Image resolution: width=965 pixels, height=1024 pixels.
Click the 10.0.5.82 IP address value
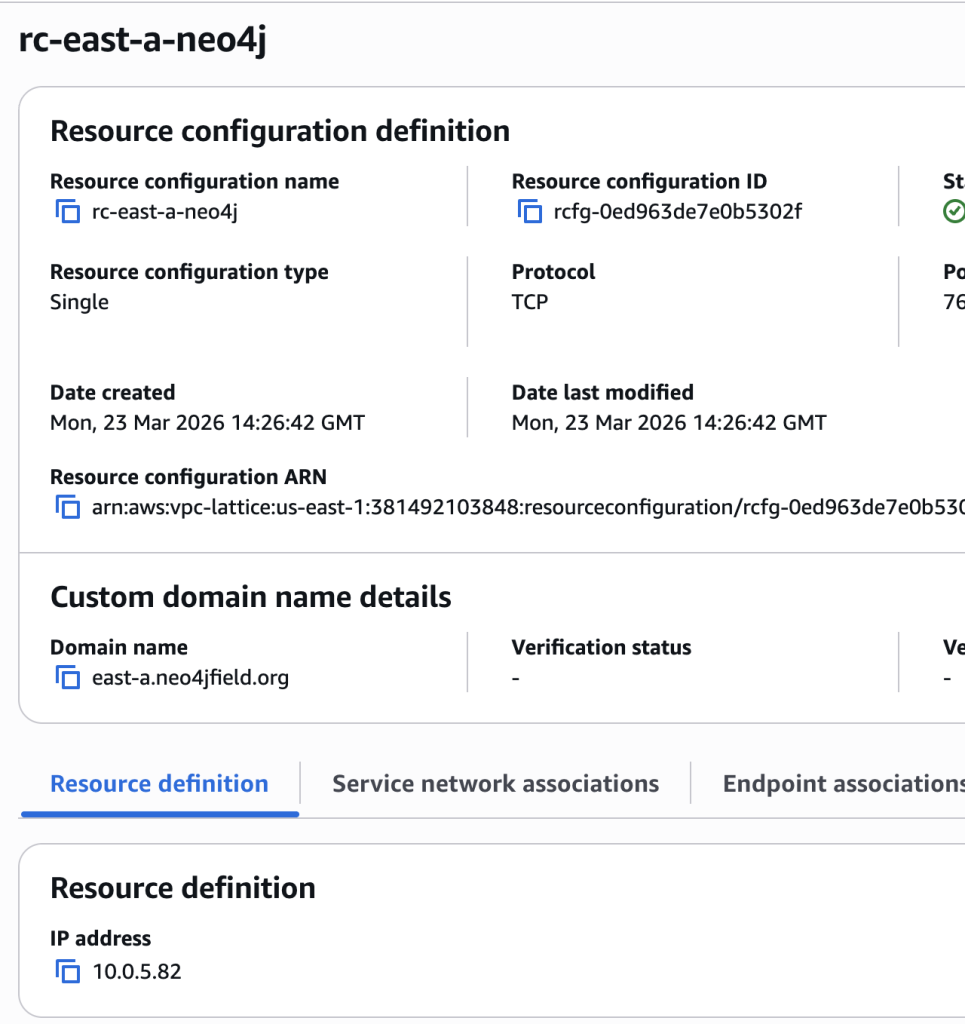[x=137, y=971]
